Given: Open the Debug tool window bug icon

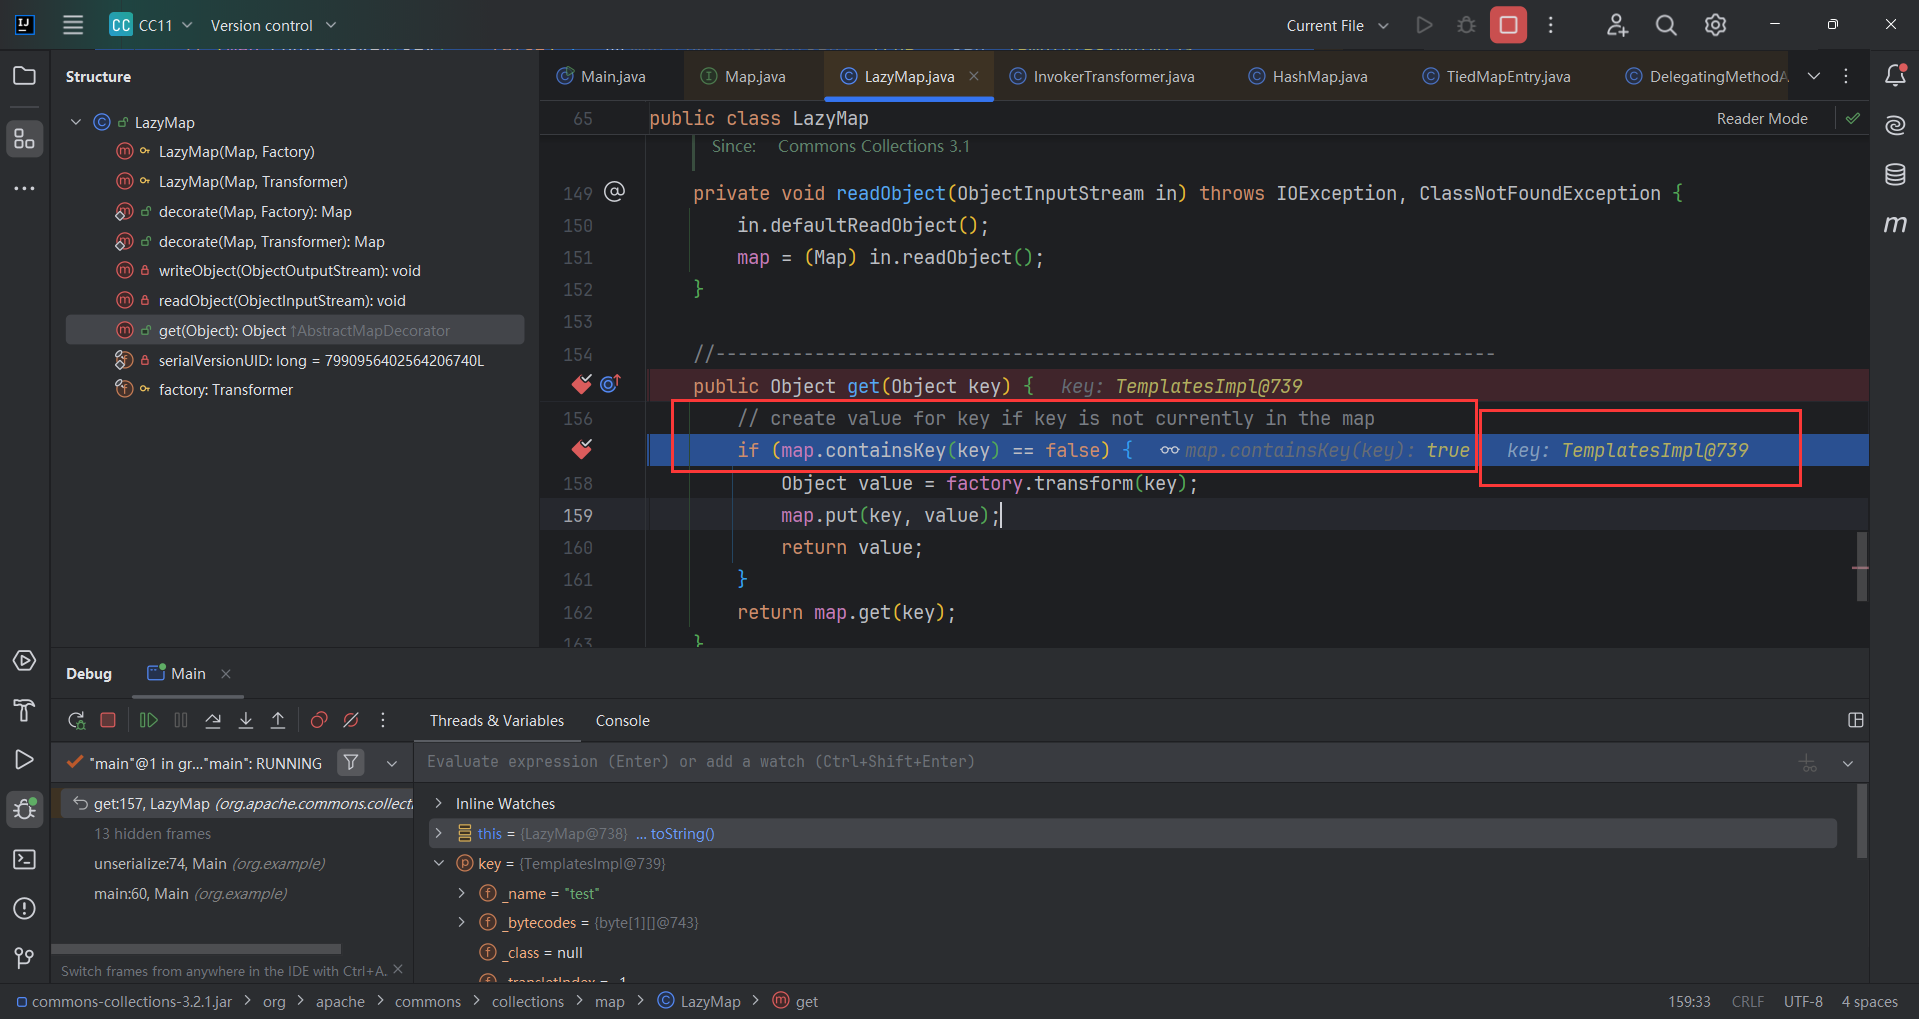Looking at the screenshot, I should click(24, 809).
